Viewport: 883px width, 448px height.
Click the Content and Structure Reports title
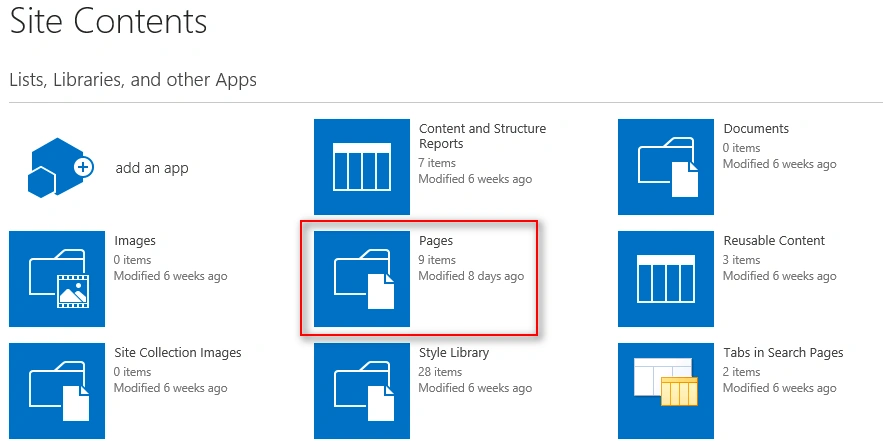[x=483, y=136]
